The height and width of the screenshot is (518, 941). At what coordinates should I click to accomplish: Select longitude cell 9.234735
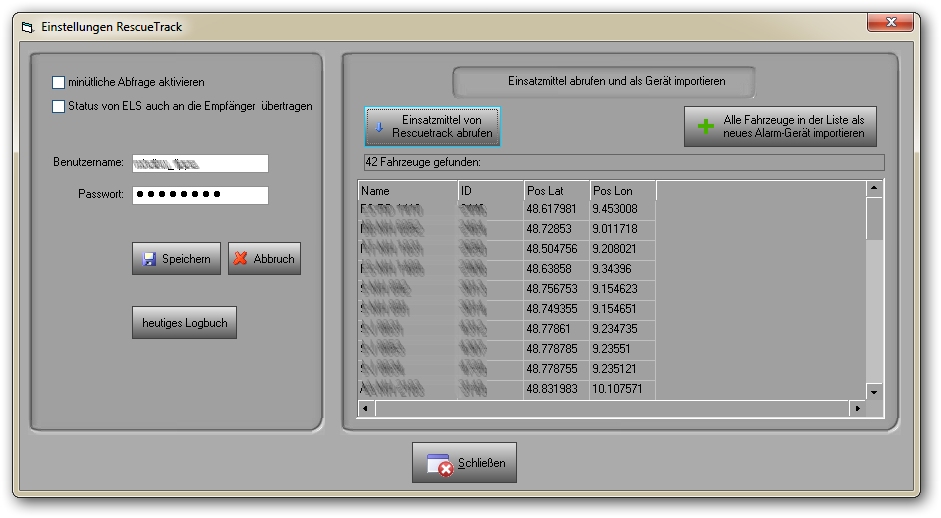[623, 329]
